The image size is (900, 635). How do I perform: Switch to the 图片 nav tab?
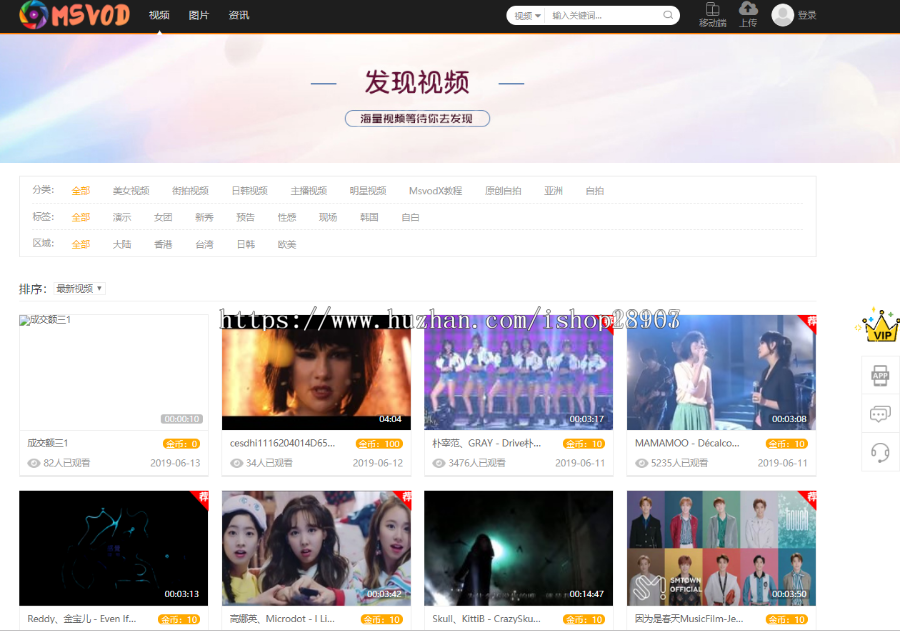(x=199, y=16)
